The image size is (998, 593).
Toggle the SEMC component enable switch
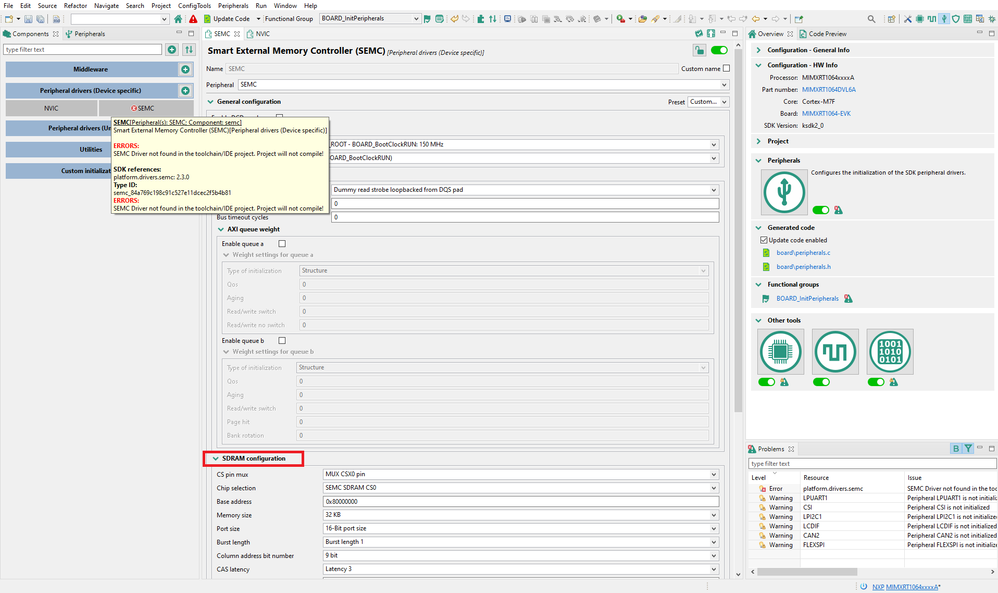pyautogui.click(x=719, y=50)
